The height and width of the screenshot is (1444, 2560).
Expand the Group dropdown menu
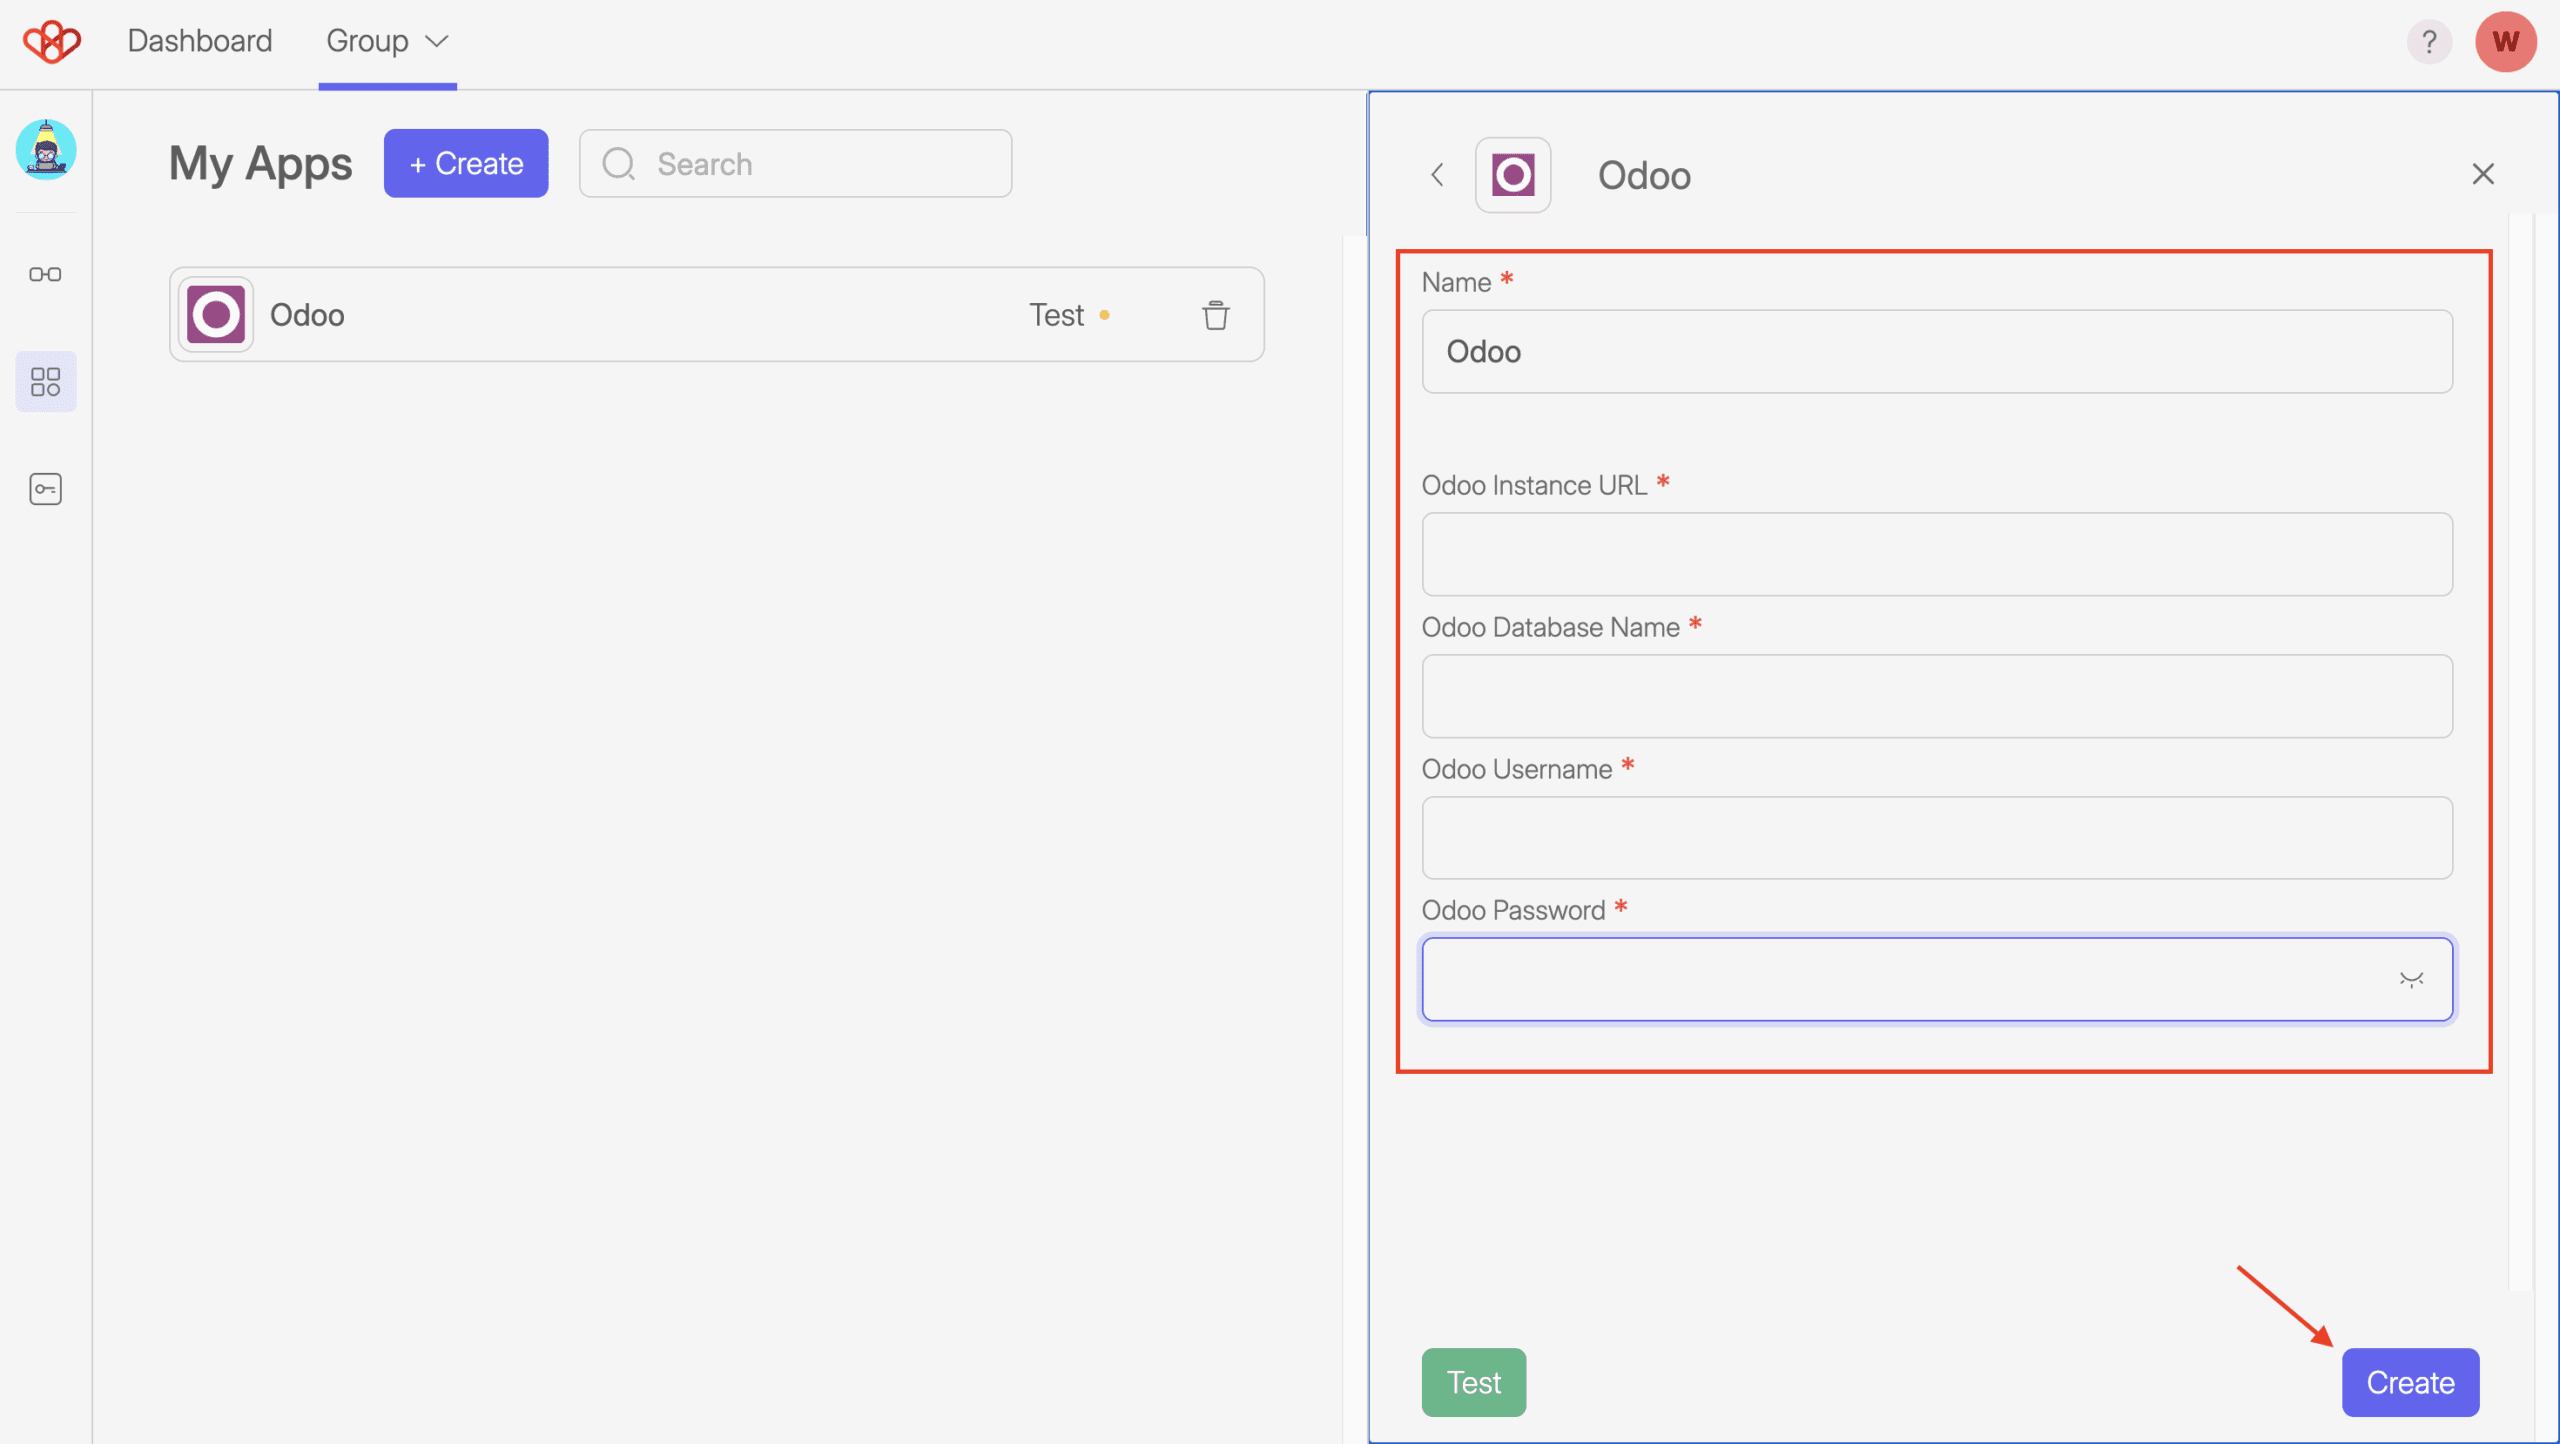point(387,41)
